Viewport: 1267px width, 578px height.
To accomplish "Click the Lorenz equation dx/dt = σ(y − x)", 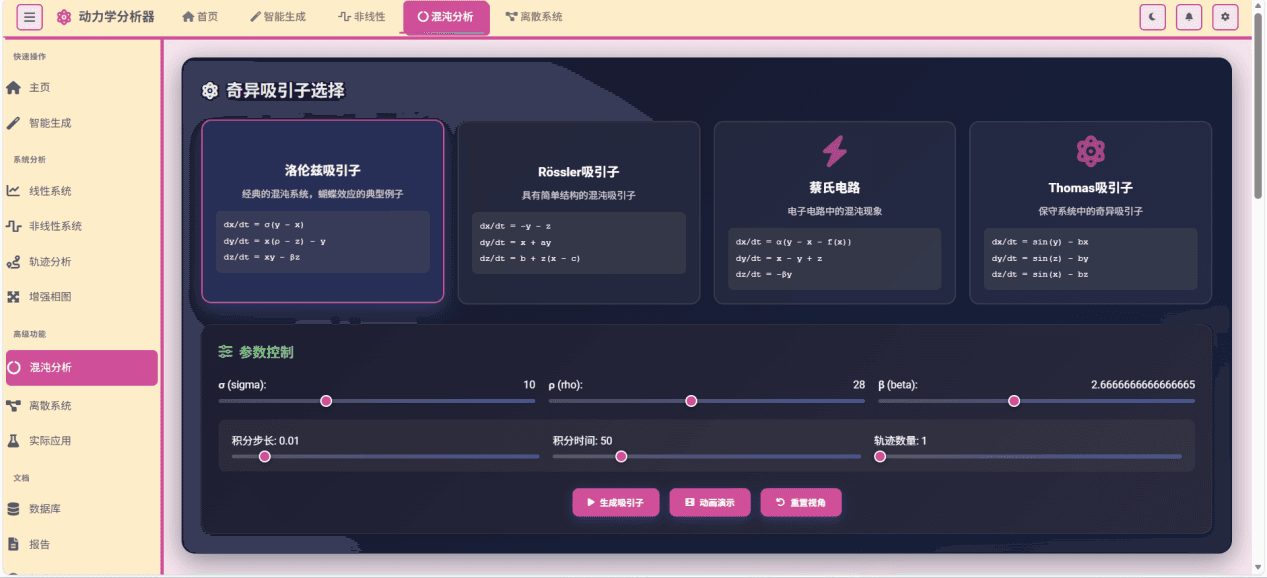I will [x=264, y=225].
